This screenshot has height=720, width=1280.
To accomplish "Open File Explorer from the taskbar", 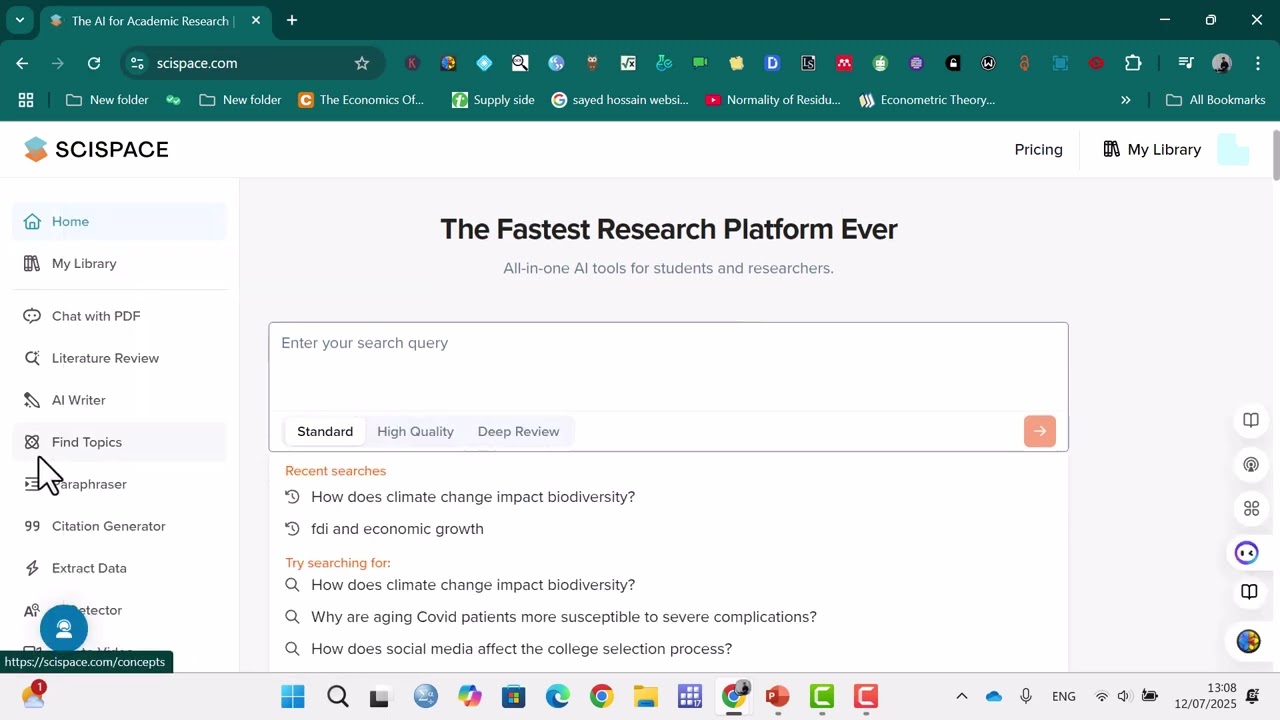I will (645, 696).
